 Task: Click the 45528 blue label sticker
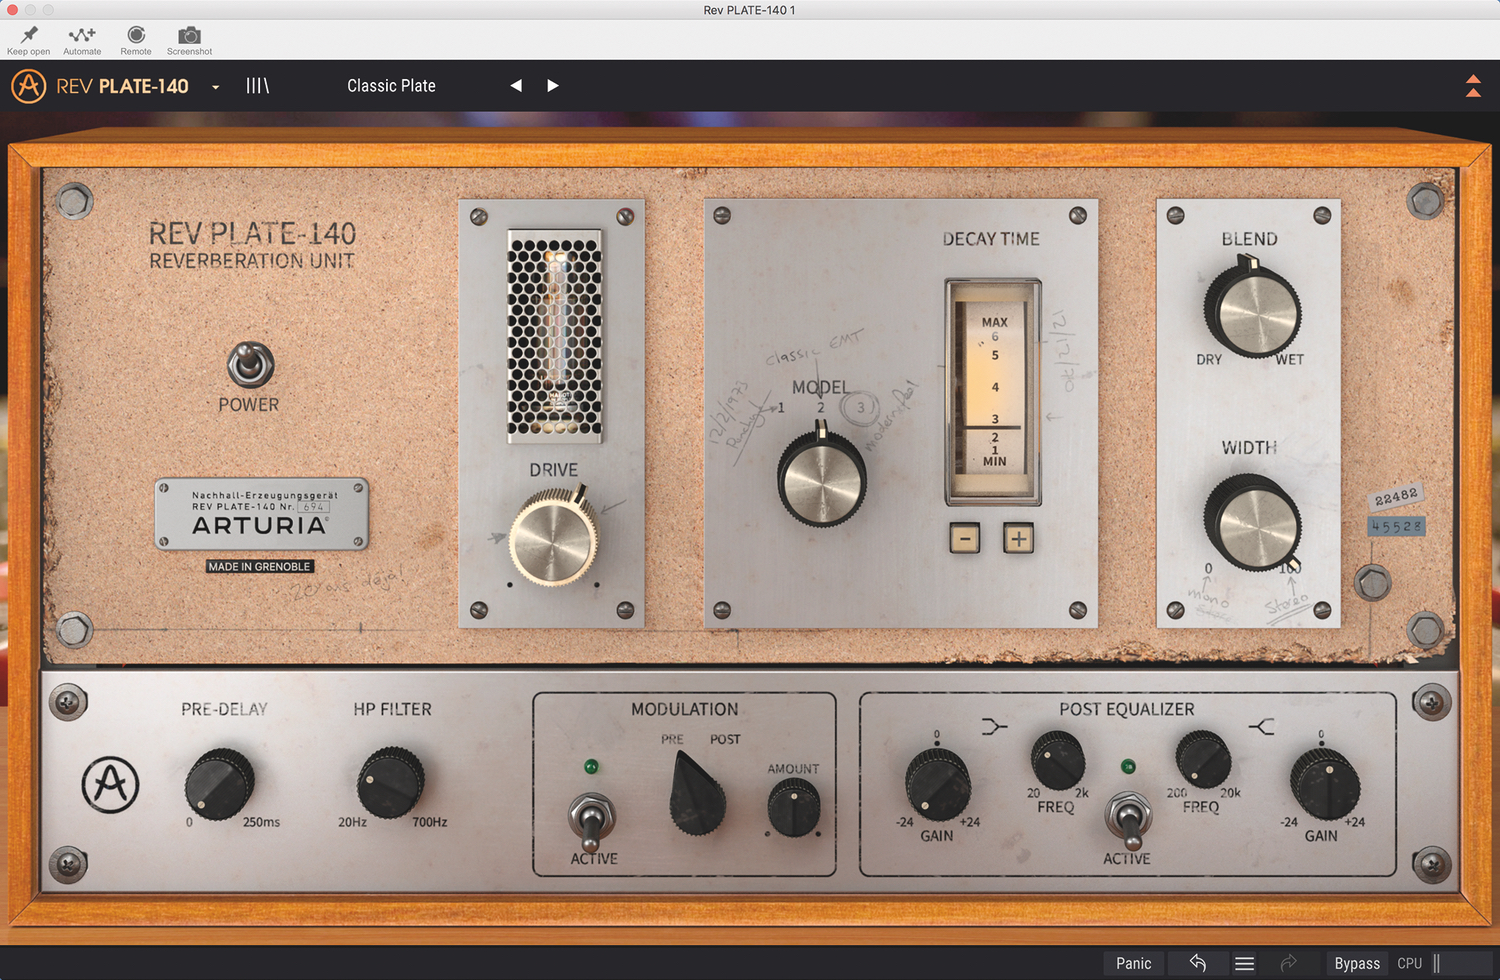1396,526
